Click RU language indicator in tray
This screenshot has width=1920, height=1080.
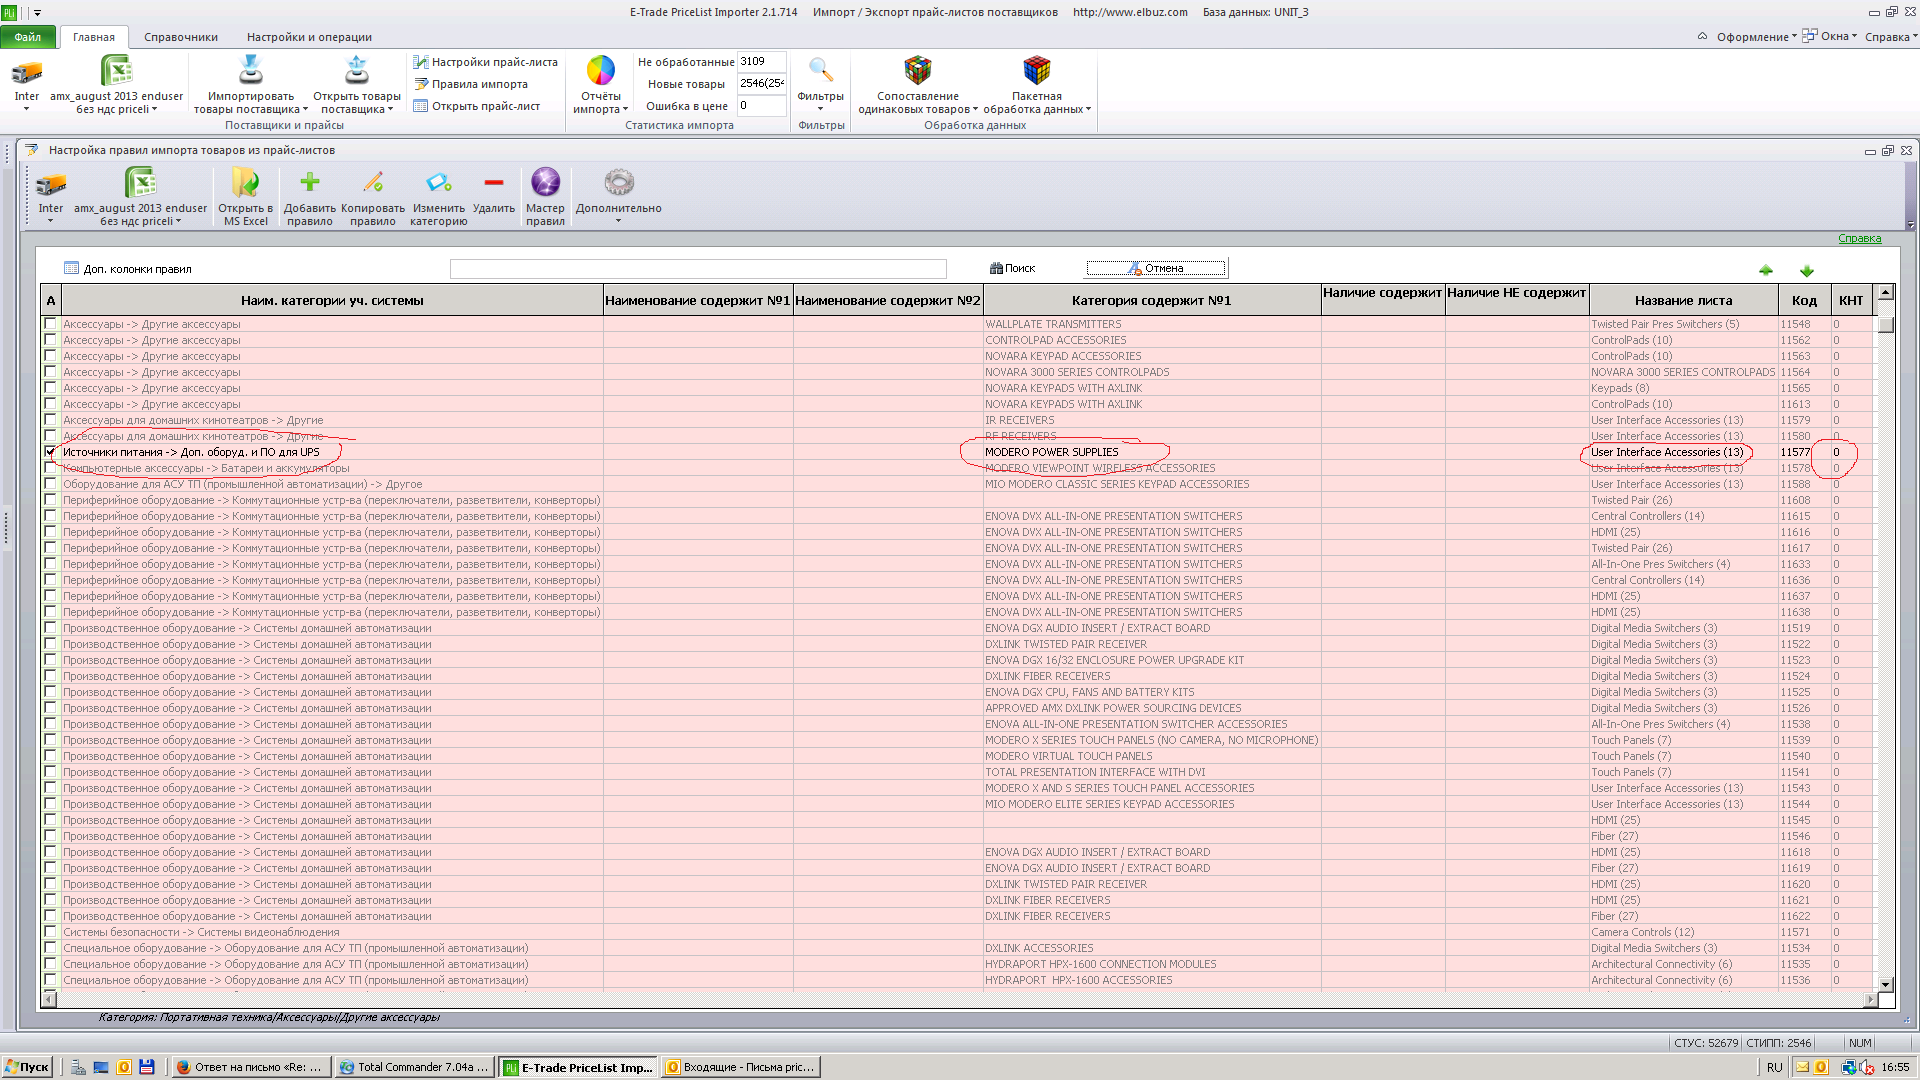point(1774,1067)
